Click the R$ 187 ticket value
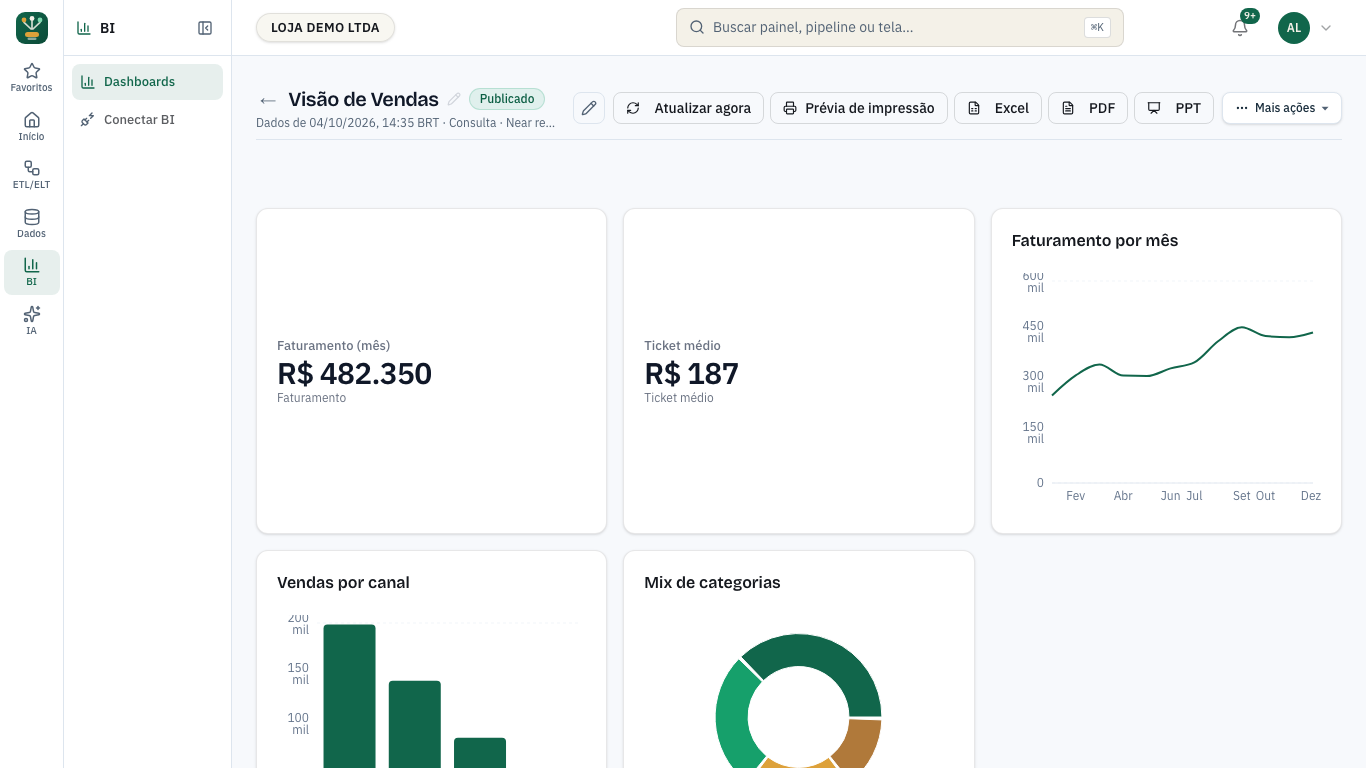1366x768 pixels. [691, 374]
